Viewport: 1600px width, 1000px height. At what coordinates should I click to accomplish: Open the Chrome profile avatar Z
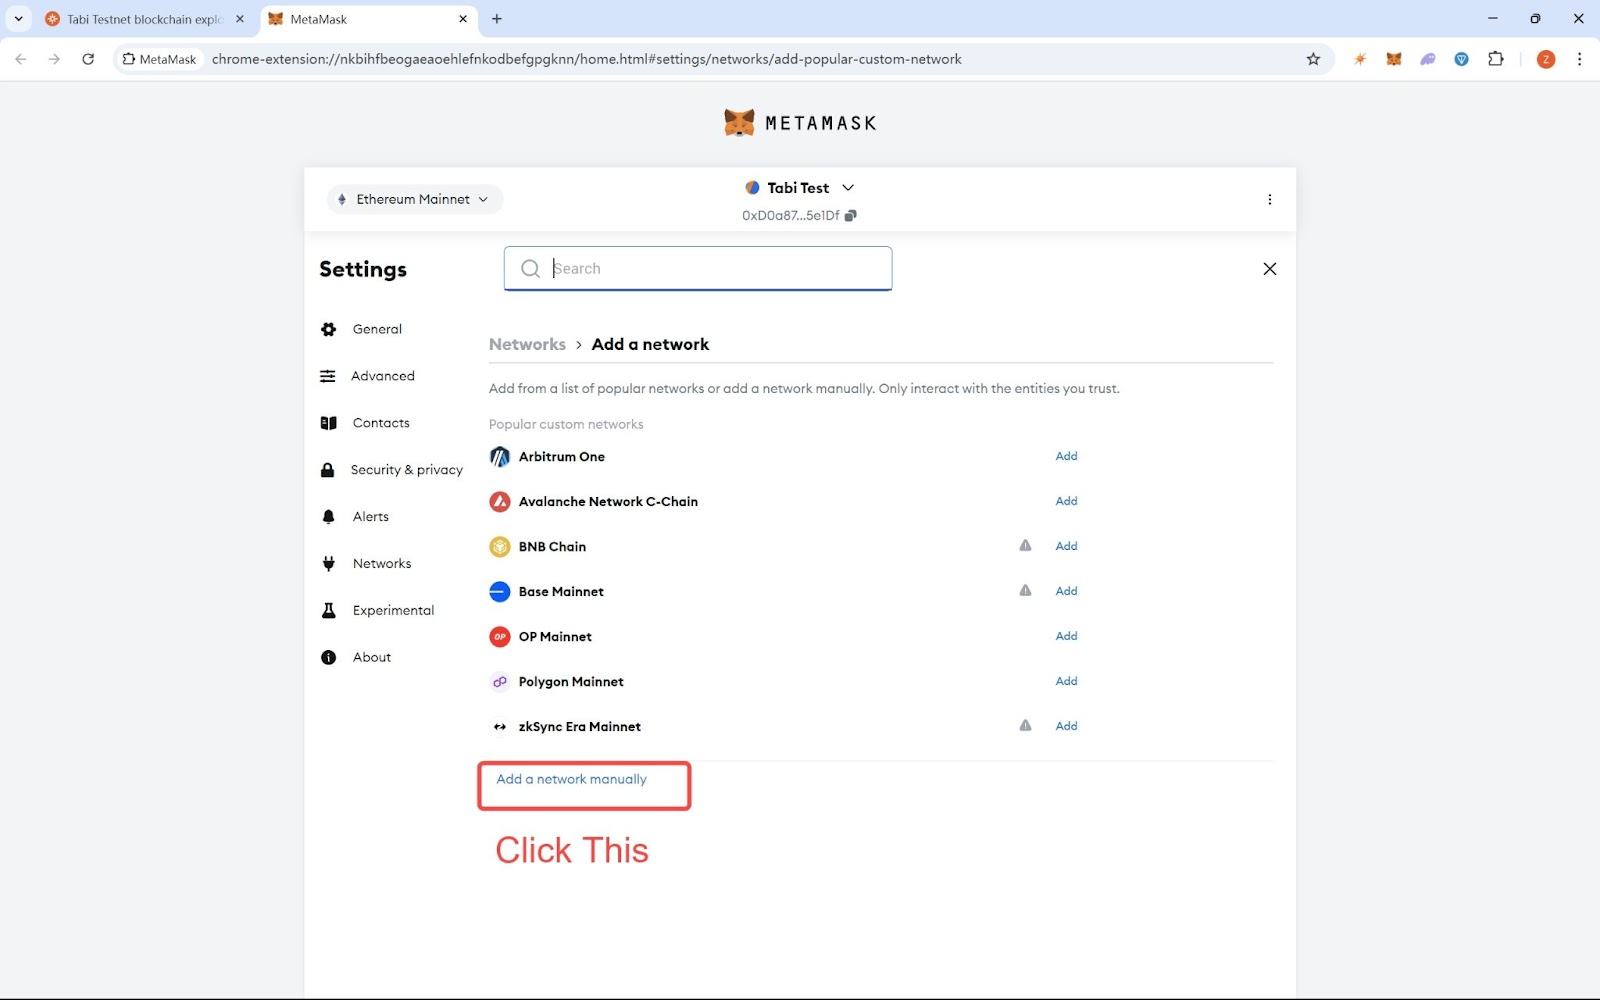click(x=1546, y=59)
